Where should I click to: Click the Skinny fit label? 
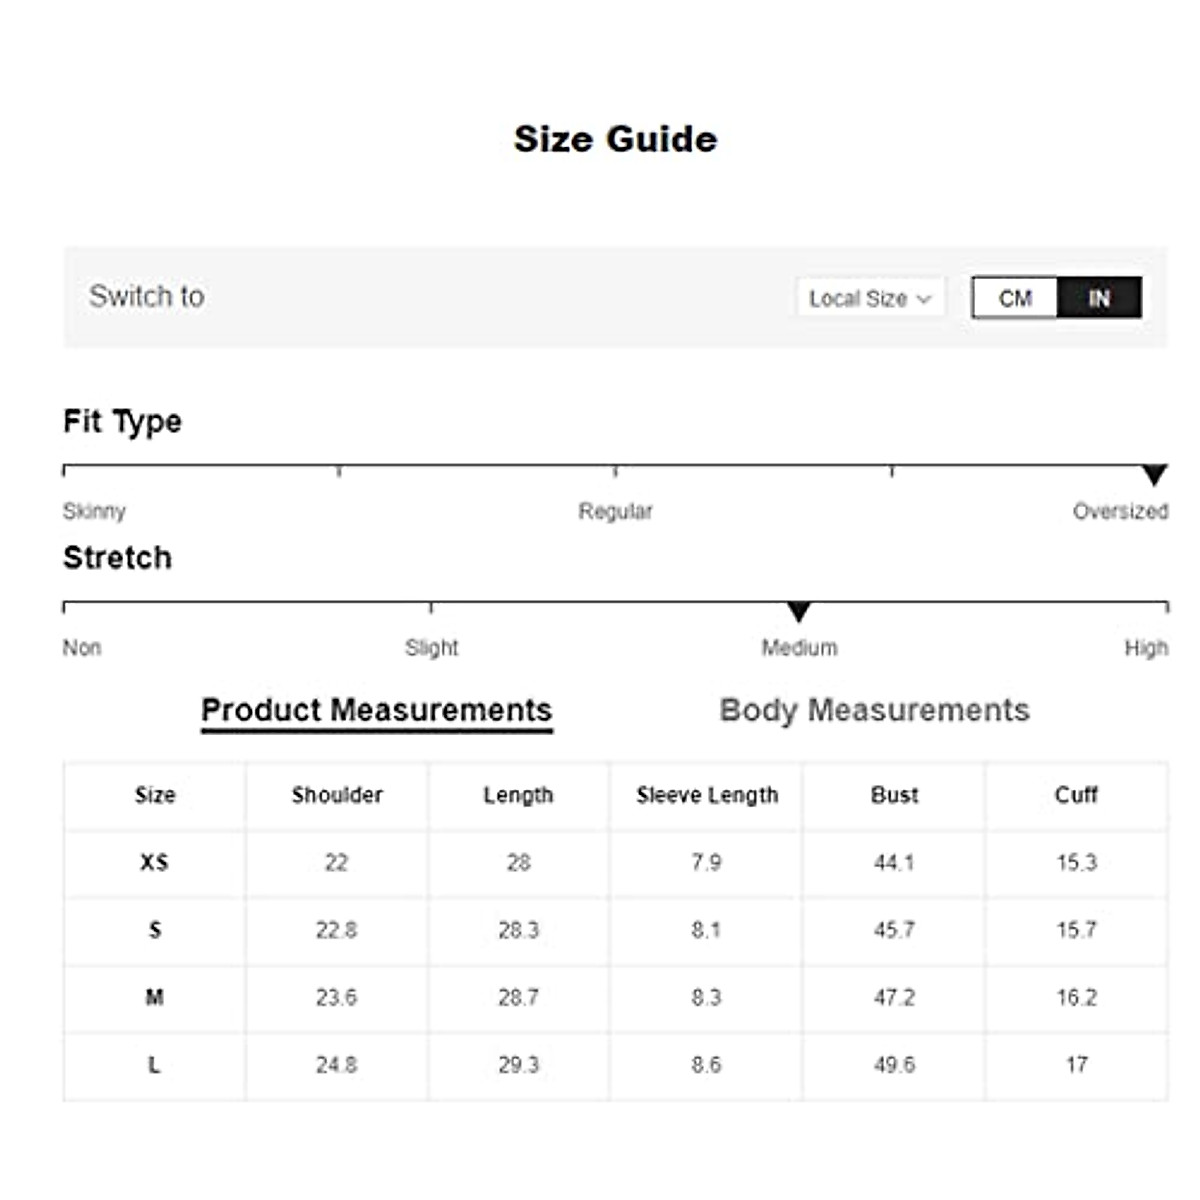pyautogui.click(x=94, y=511)
